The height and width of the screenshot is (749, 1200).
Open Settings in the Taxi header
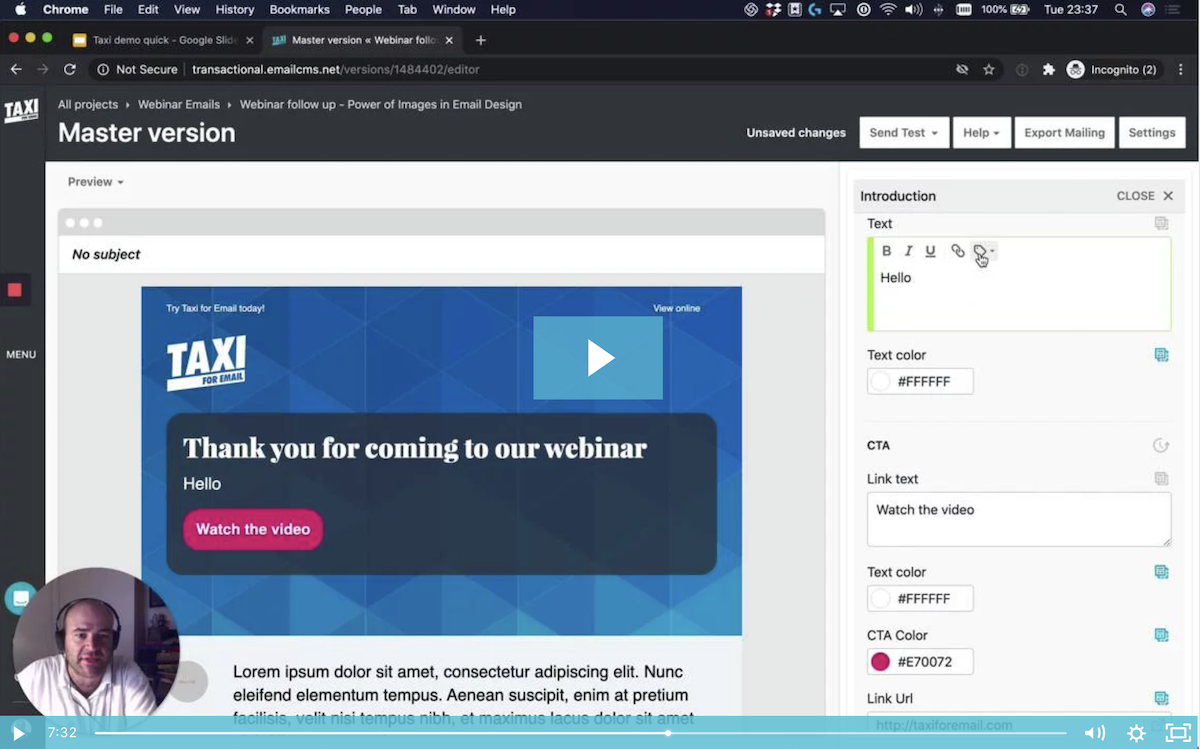1152,133
